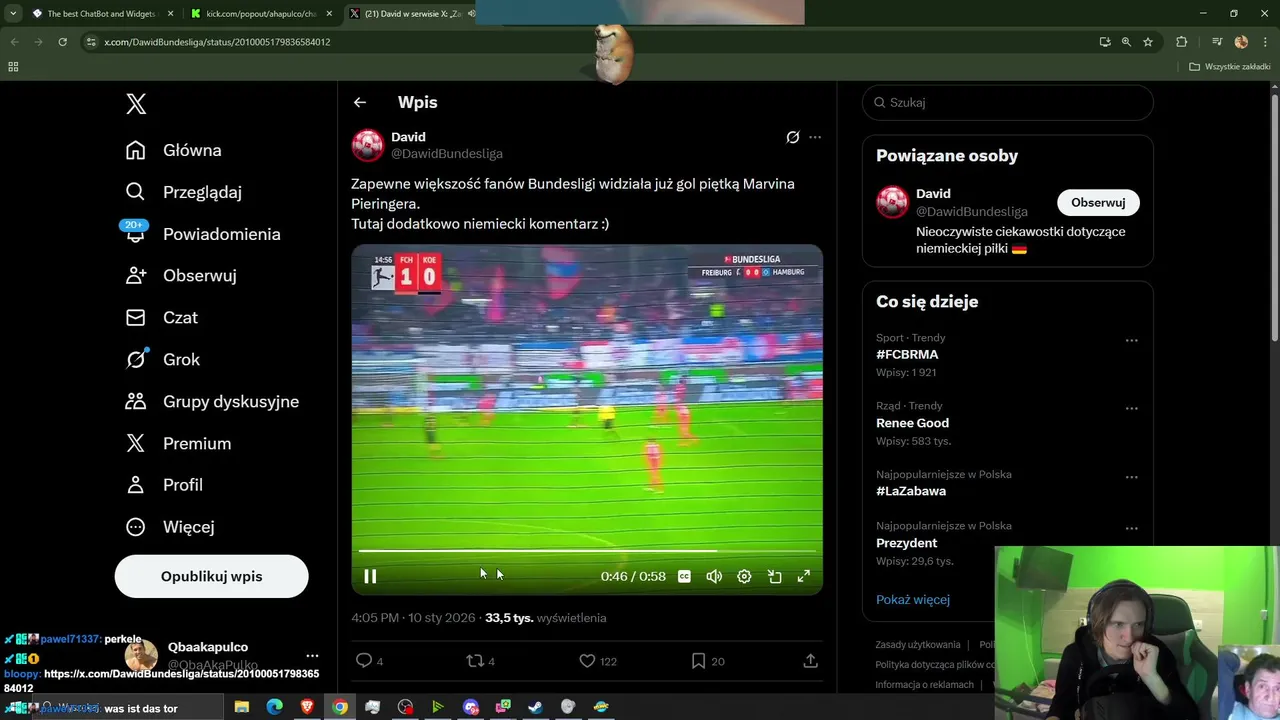Viewport: 1280px width, 720px height.
Task: Mute the video sound
Action: pyautogui.click(x=714, y=576)
